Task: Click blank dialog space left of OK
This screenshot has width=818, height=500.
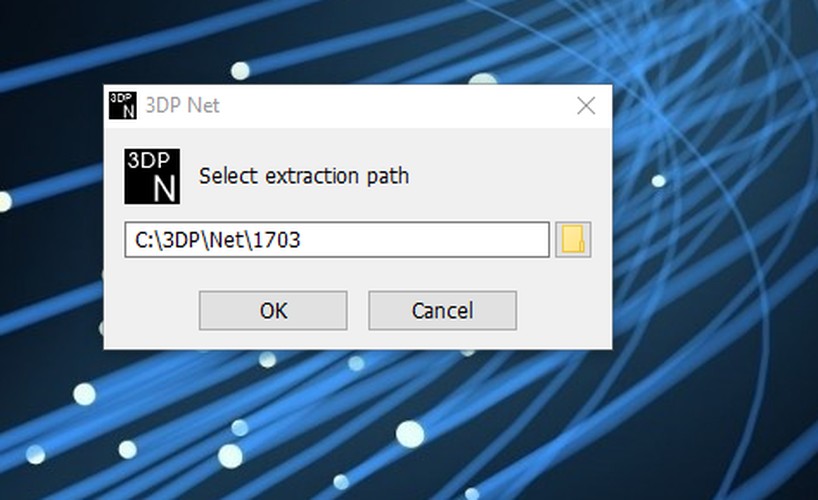Action: point(151,311)
